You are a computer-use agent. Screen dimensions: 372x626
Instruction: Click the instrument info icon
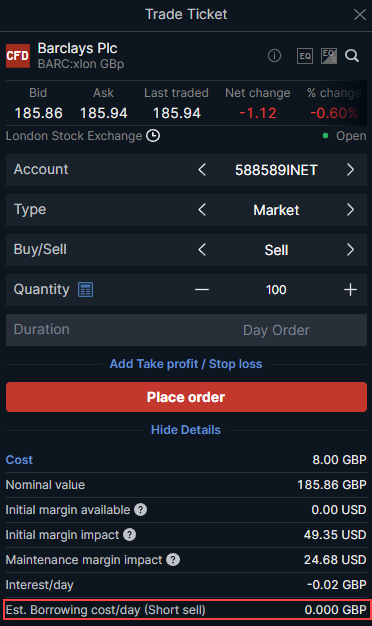(x=274, y=56)
